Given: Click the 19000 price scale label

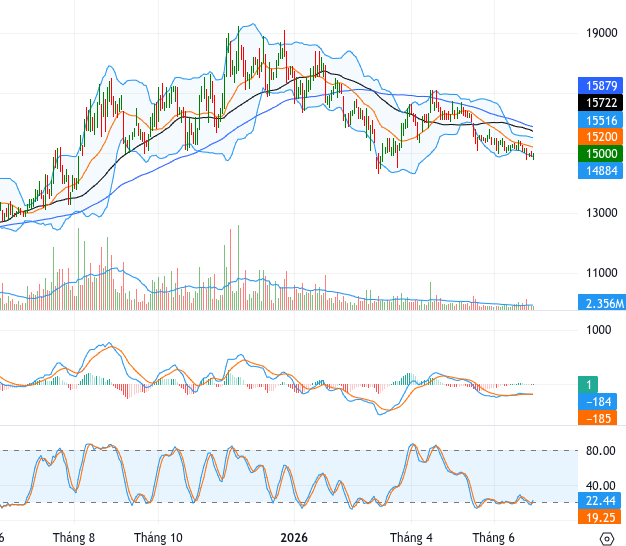Looking at the screenshot, I should (x=601, y=33).
